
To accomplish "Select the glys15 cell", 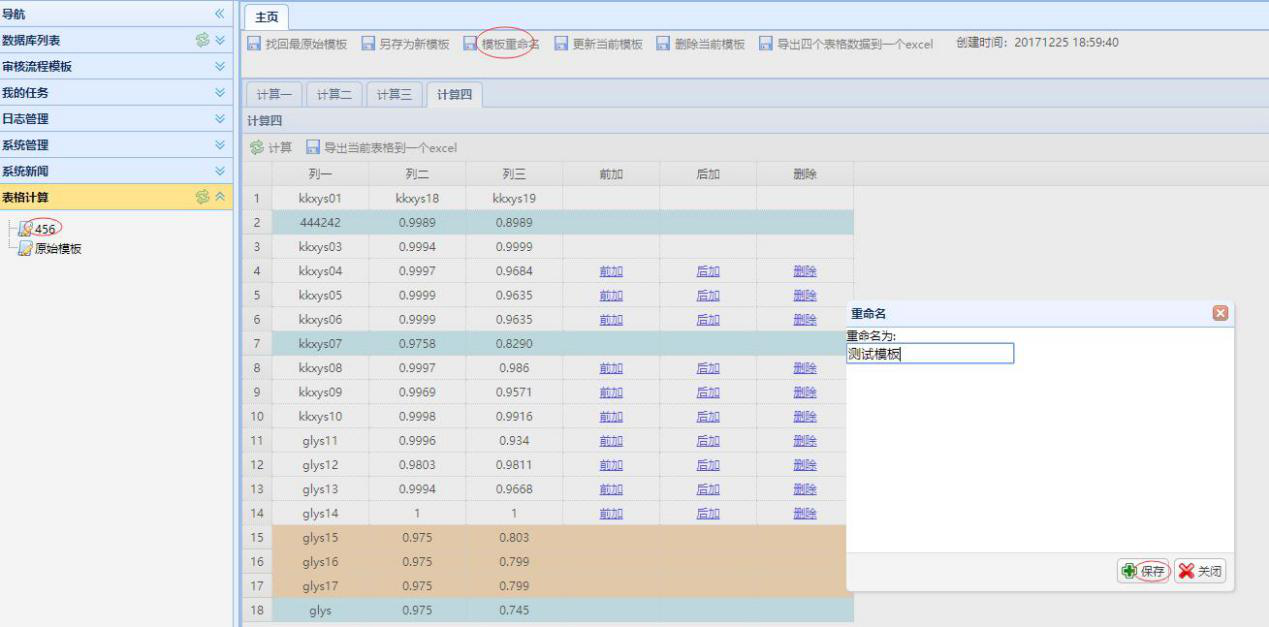I will 320,537.
